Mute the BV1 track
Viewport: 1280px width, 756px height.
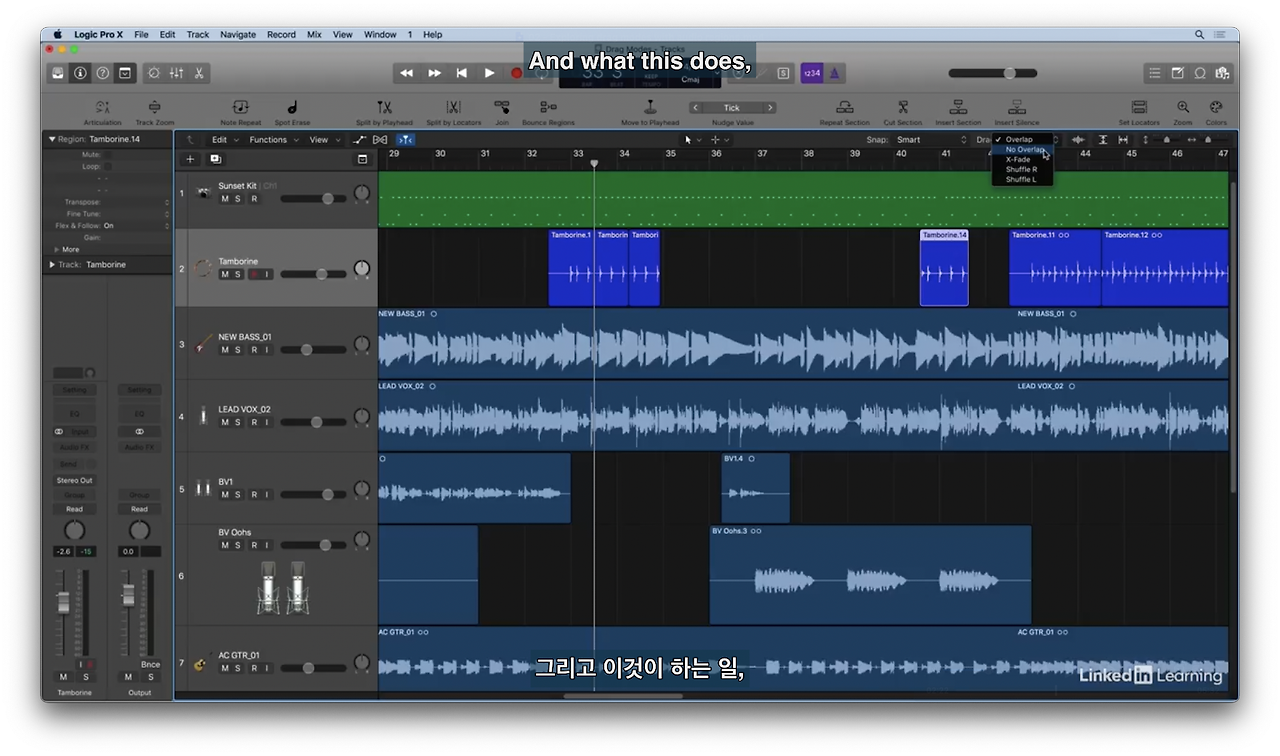coord(224,495)
